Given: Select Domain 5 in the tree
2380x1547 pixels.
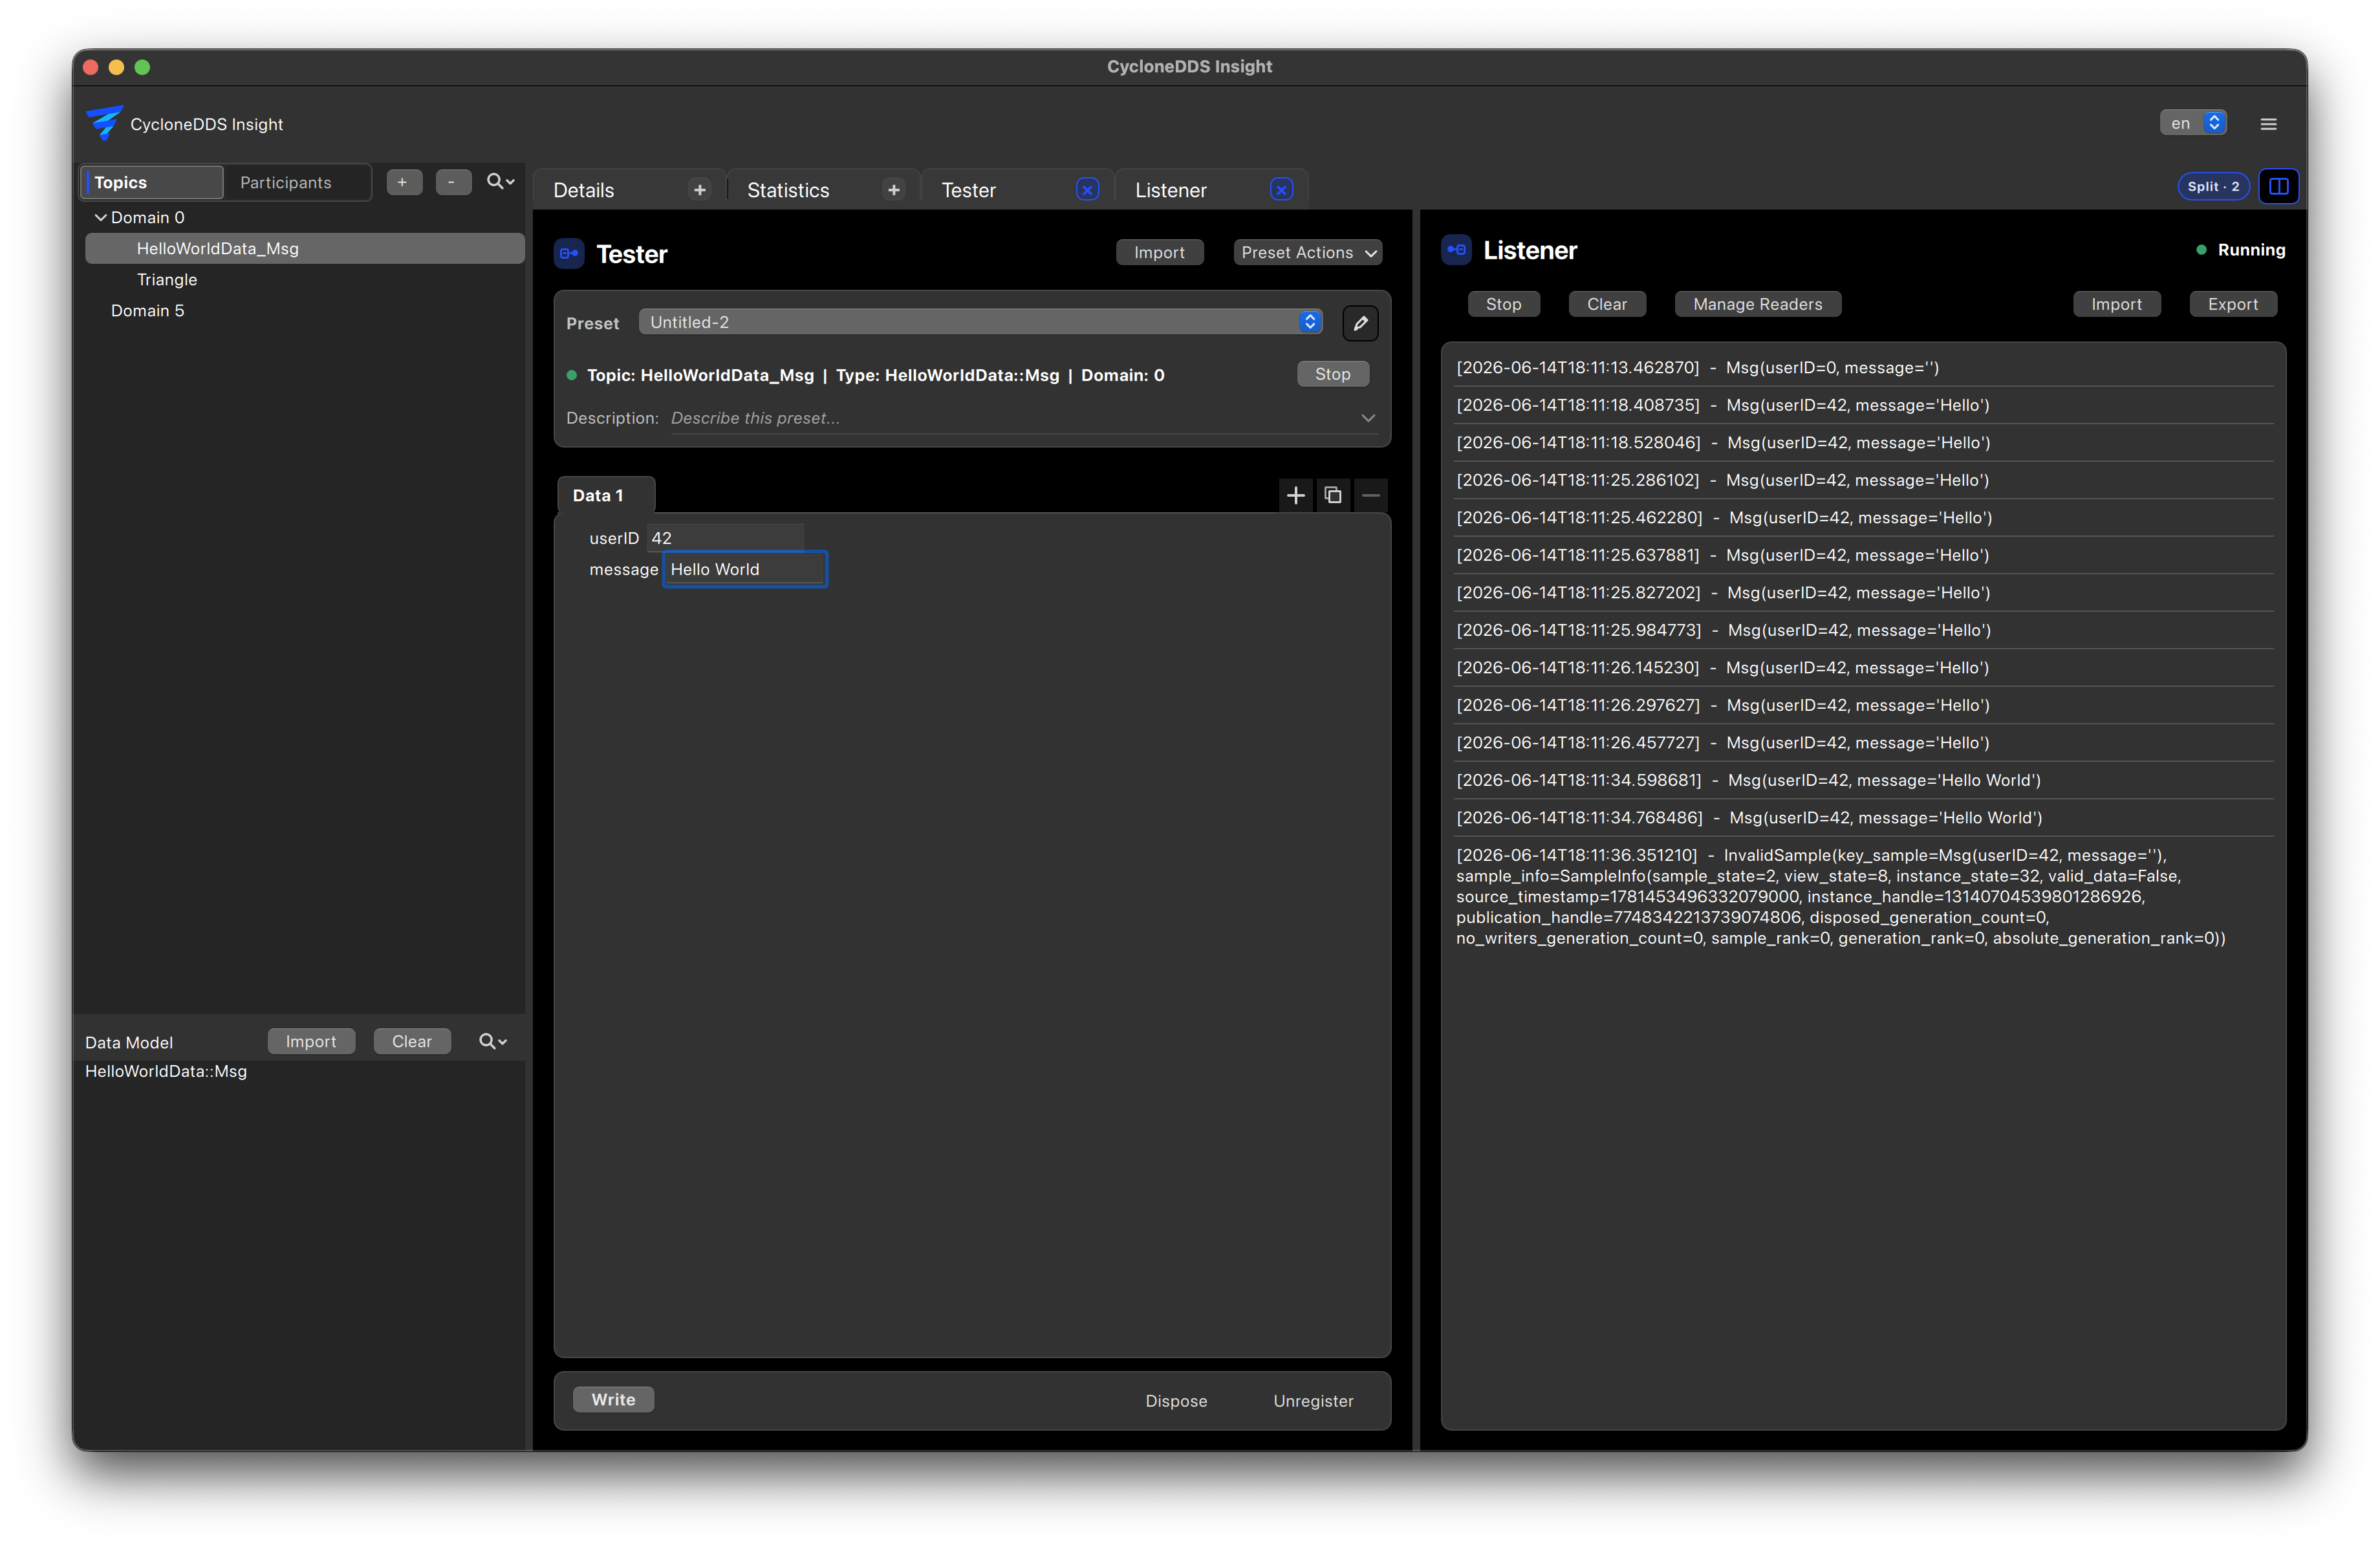Looking at the screenshot, I should point(147,310).
